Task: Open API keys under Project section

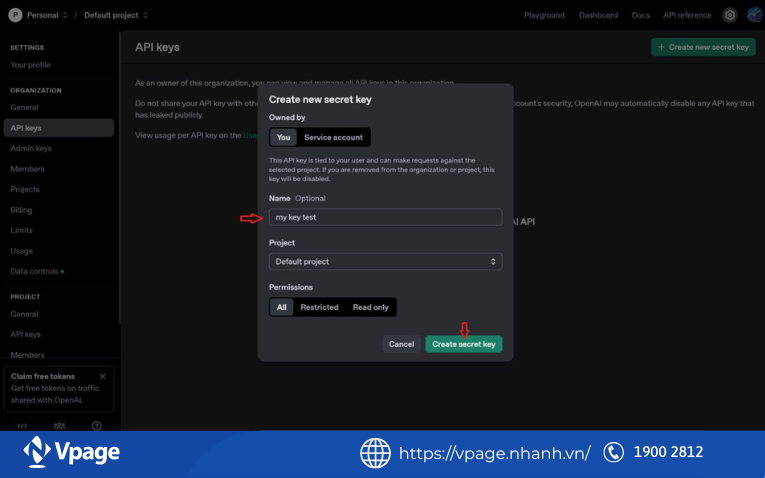Action: [x=25, y=334]
